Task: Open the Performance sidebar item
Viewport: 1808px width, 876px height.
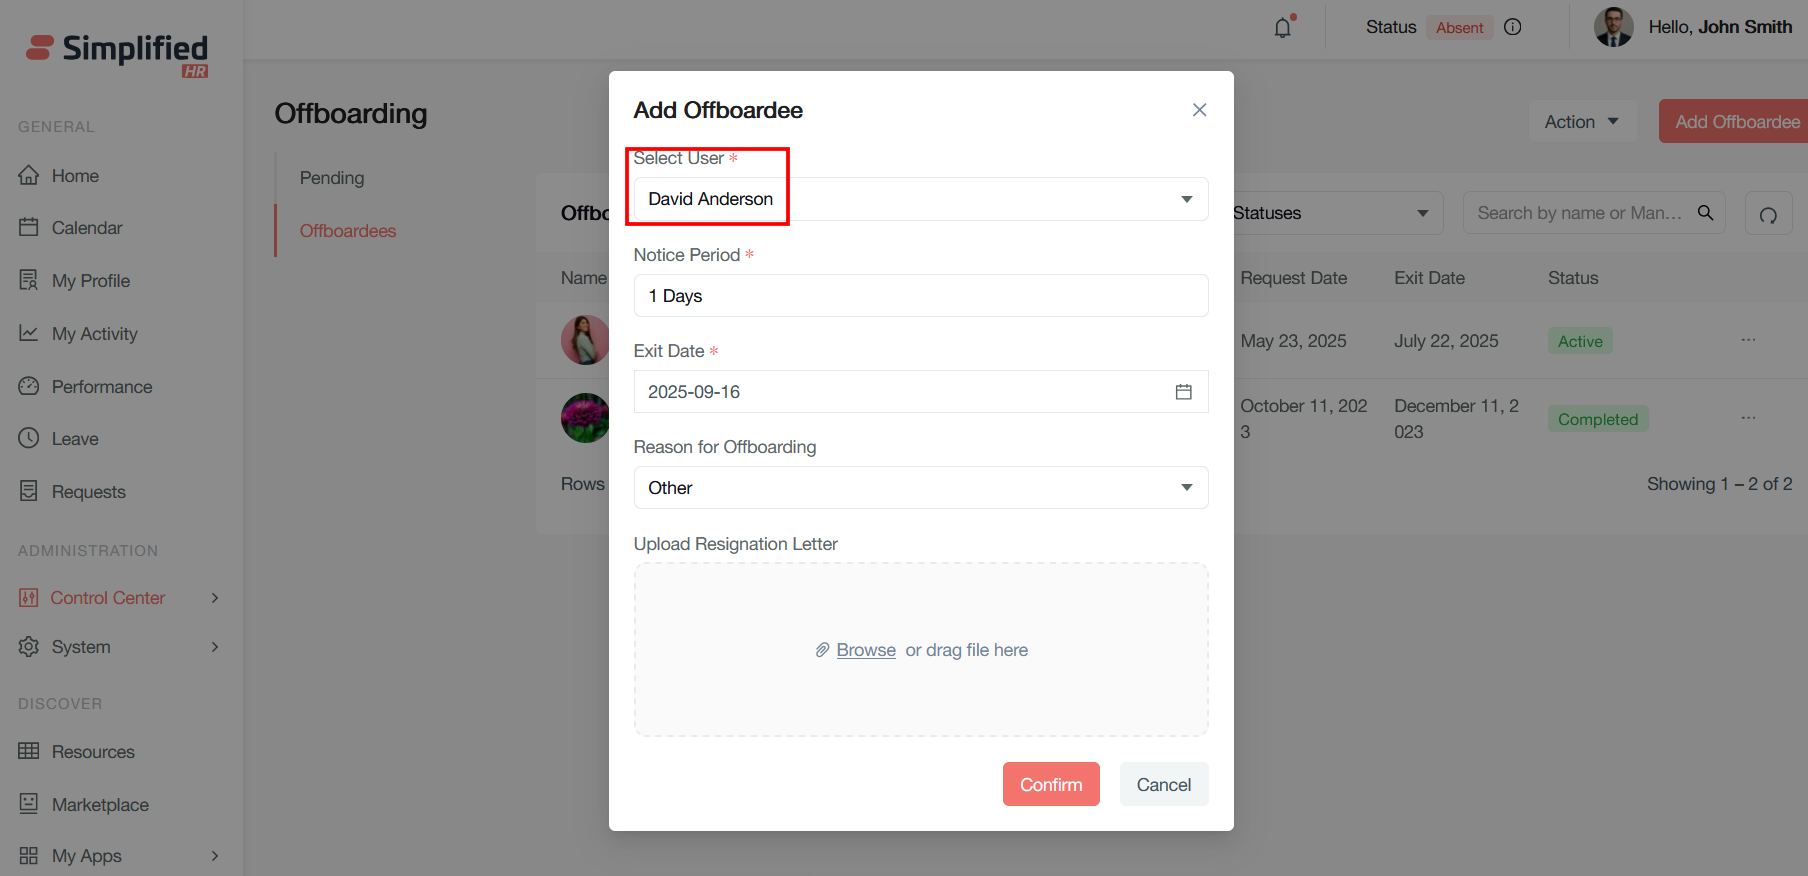Action: point(101,387)
